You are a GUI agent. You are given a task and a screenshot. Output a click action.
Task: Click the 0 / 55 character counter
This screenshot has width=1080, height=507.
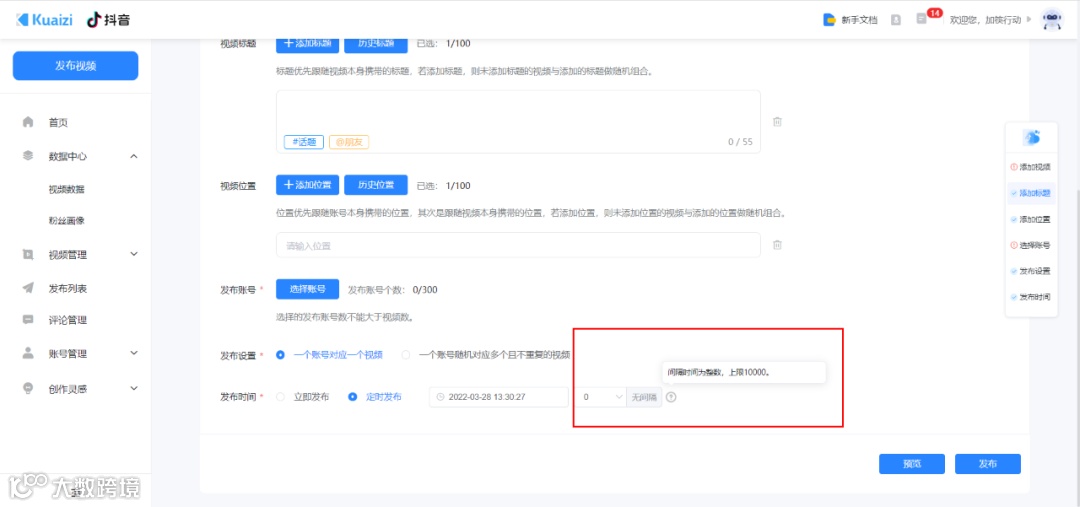click(740, 143)
